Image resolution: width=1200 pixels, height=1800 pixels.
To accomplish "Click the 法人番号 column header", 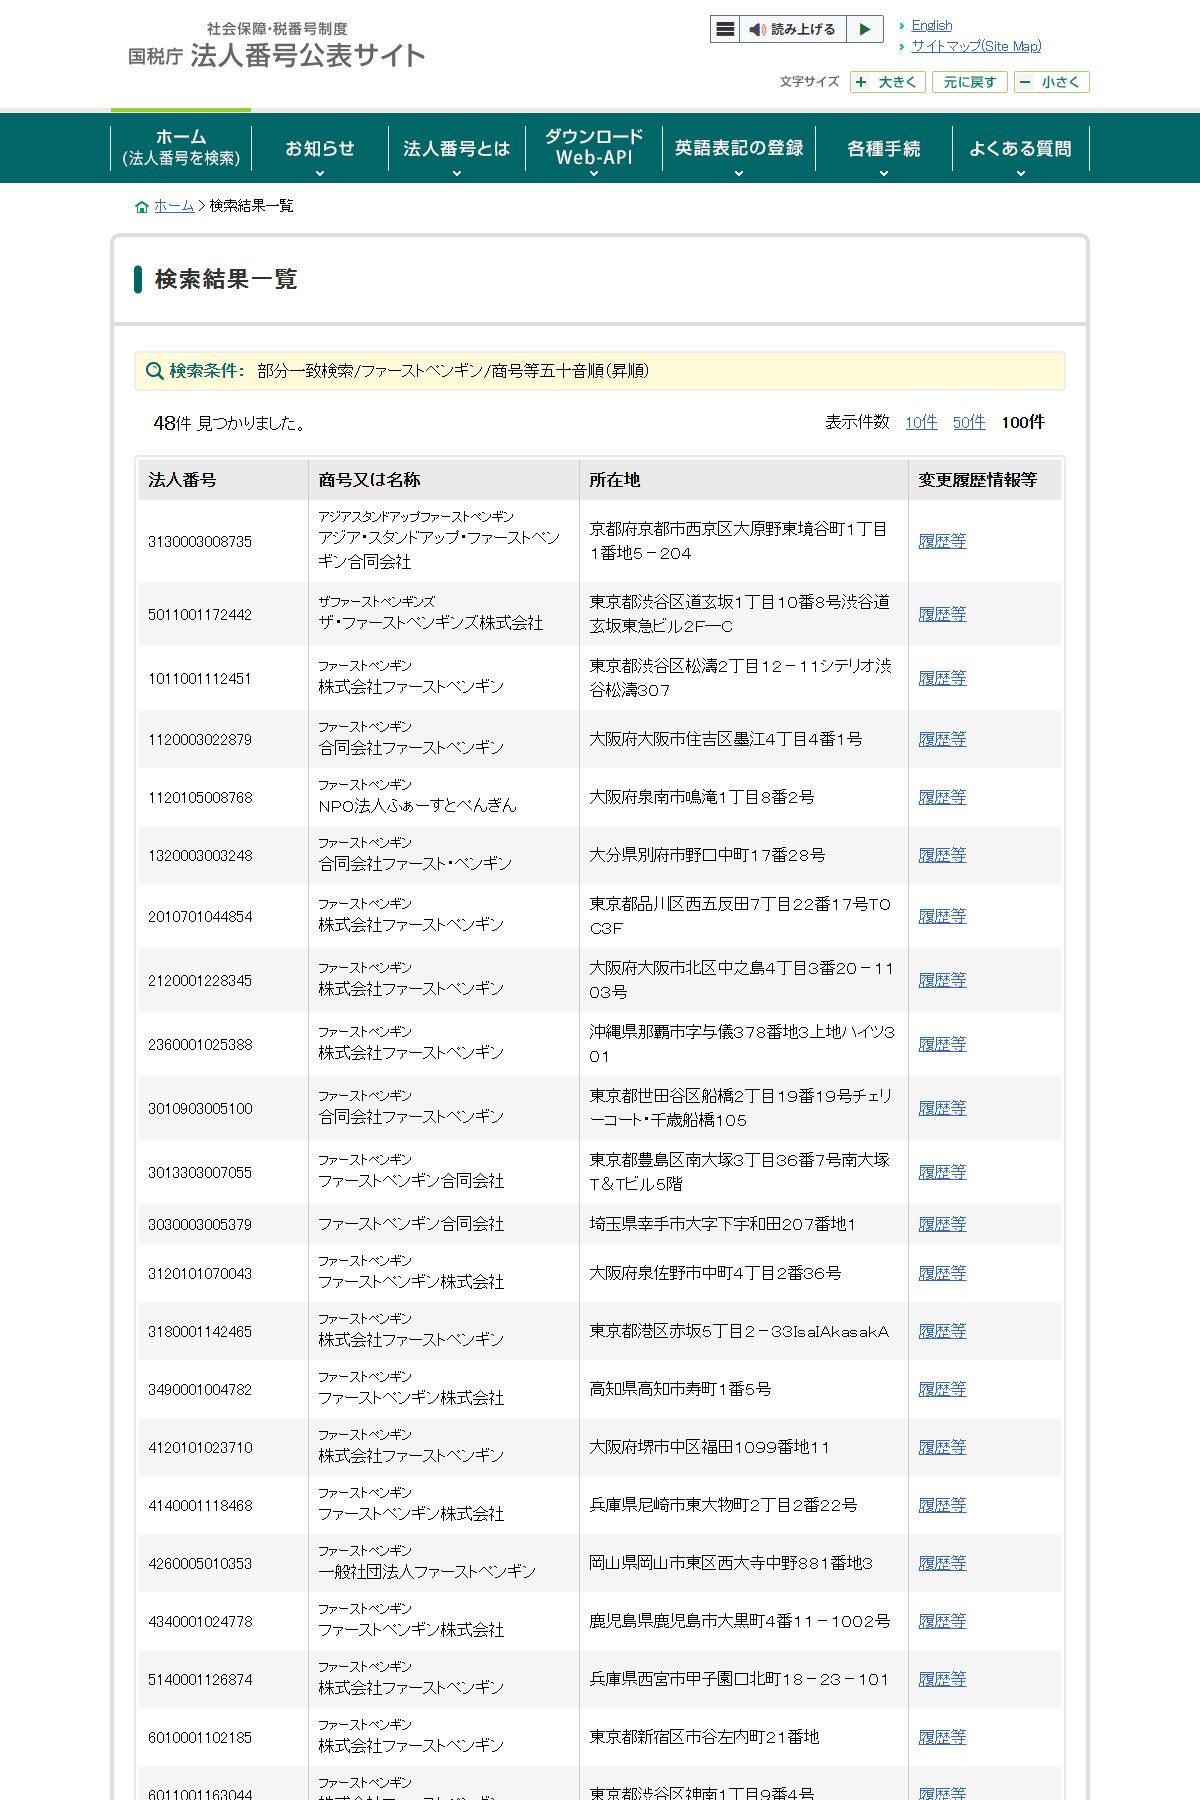I will tap(223, 480).
